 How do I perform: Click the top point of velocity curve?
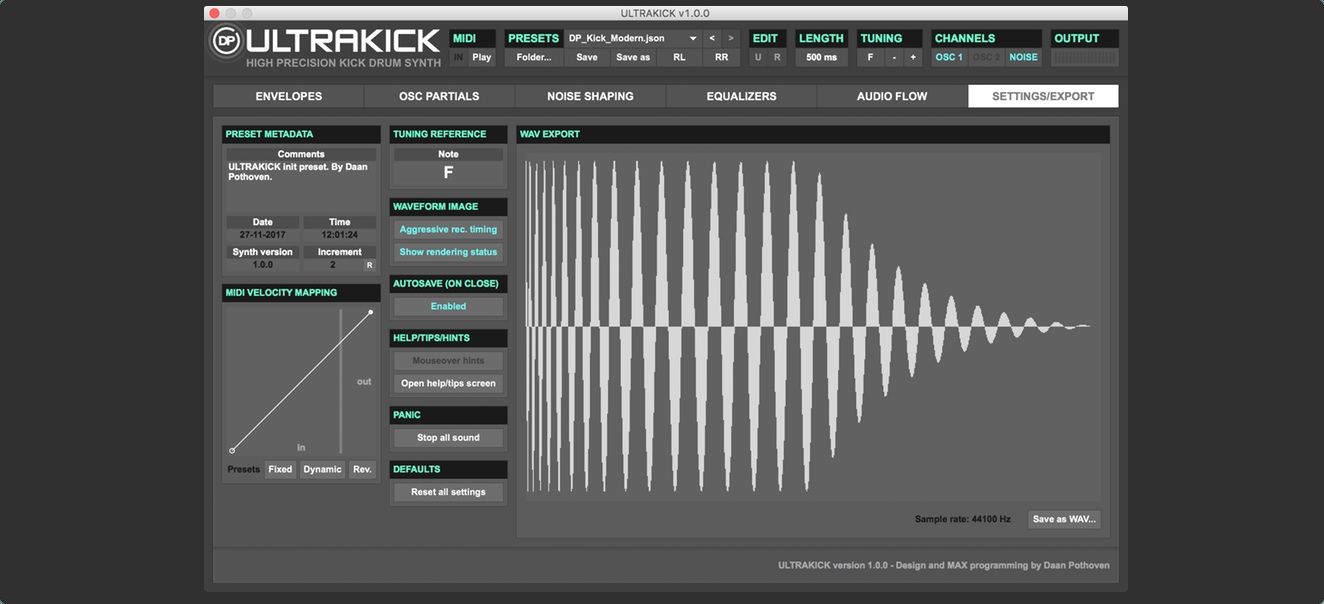[x=371, y=312]
